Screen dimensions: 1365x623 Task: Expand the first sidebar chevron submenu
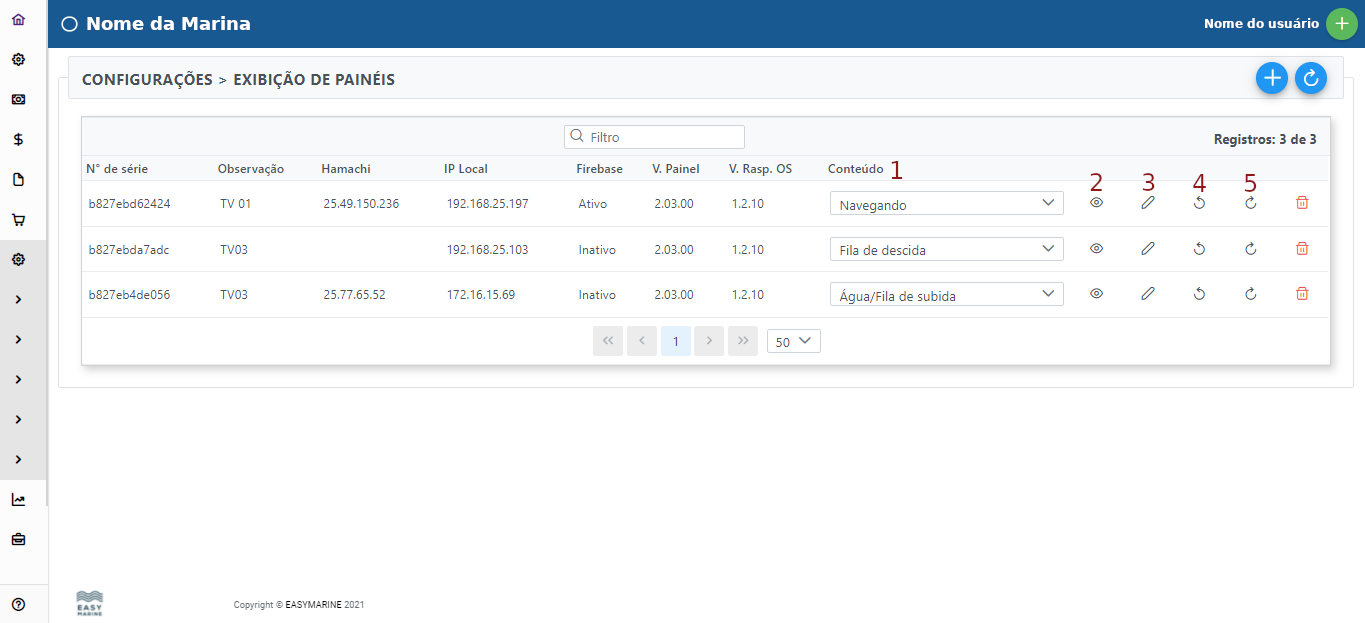click(x=18, y=300)
